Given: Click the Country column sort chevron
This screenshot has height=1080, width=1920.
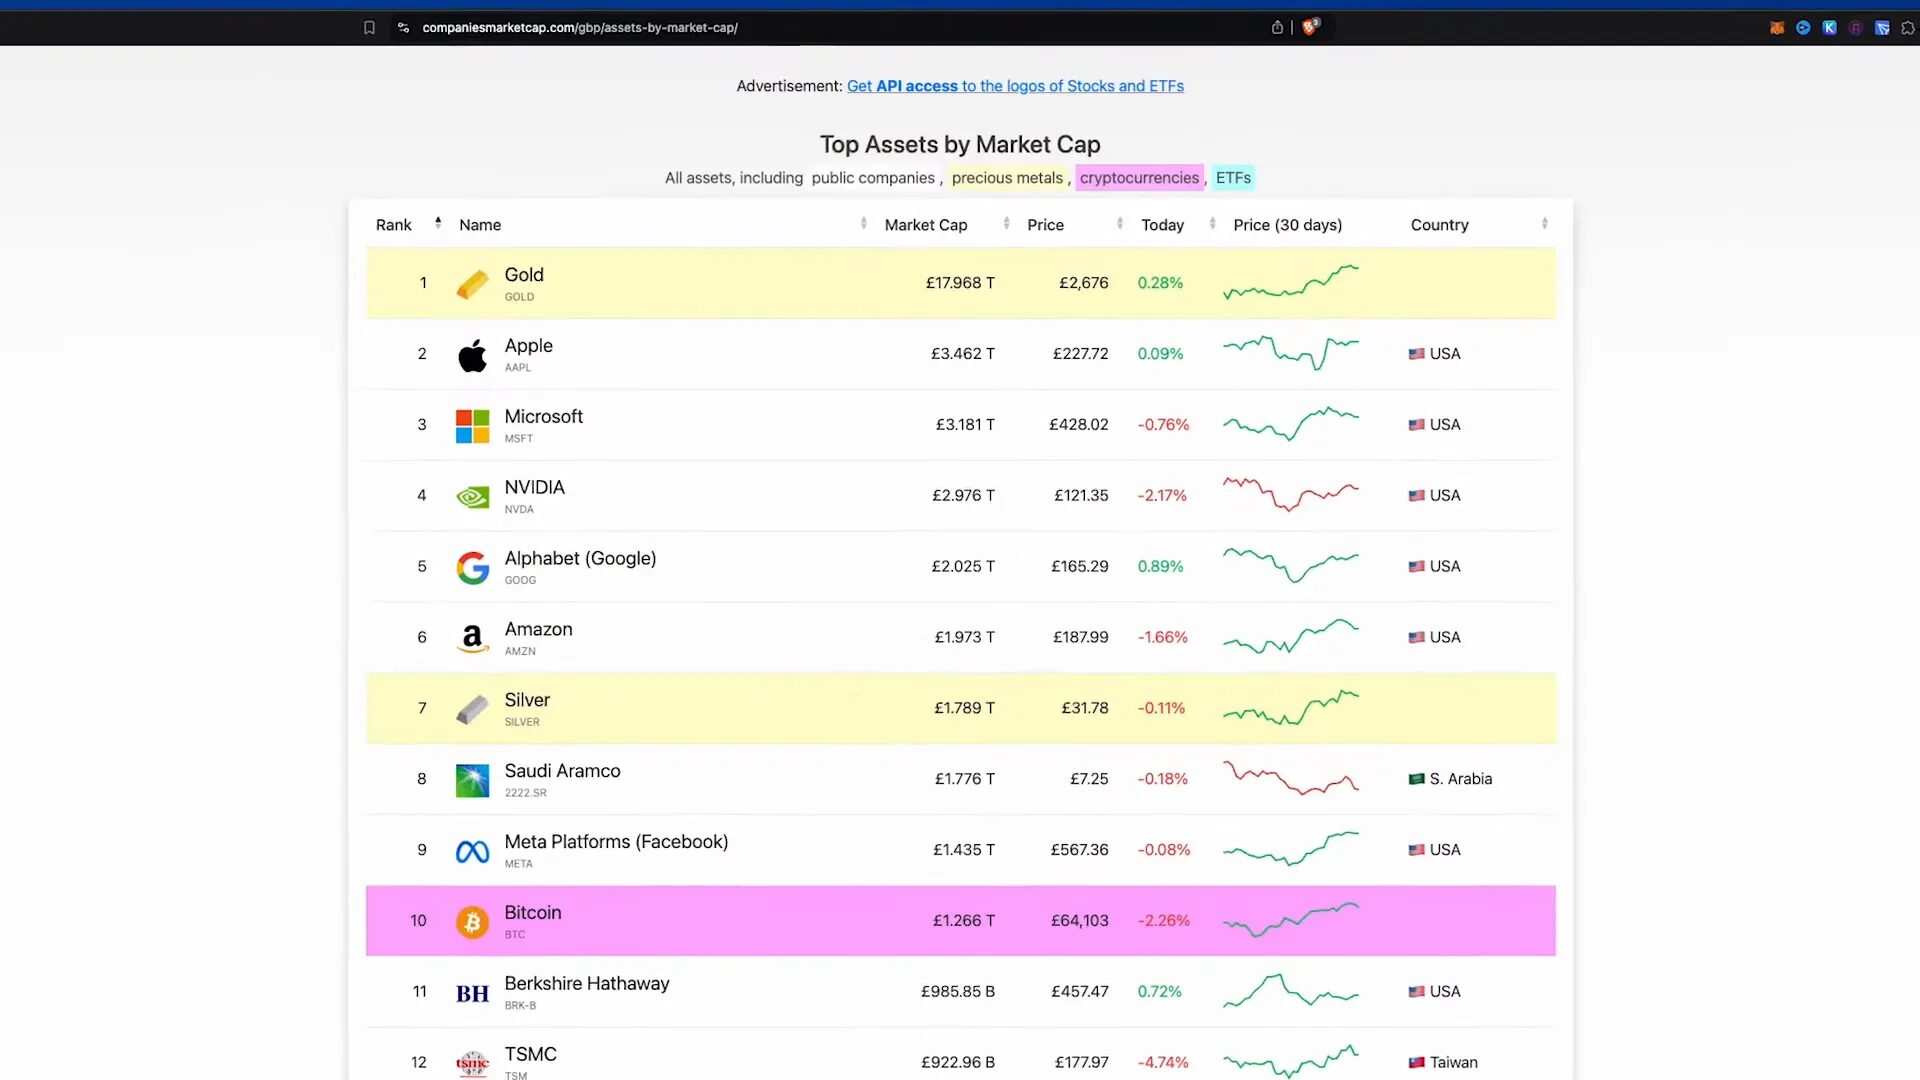Looking at the screenshot, I should [x=1544, y=223].
